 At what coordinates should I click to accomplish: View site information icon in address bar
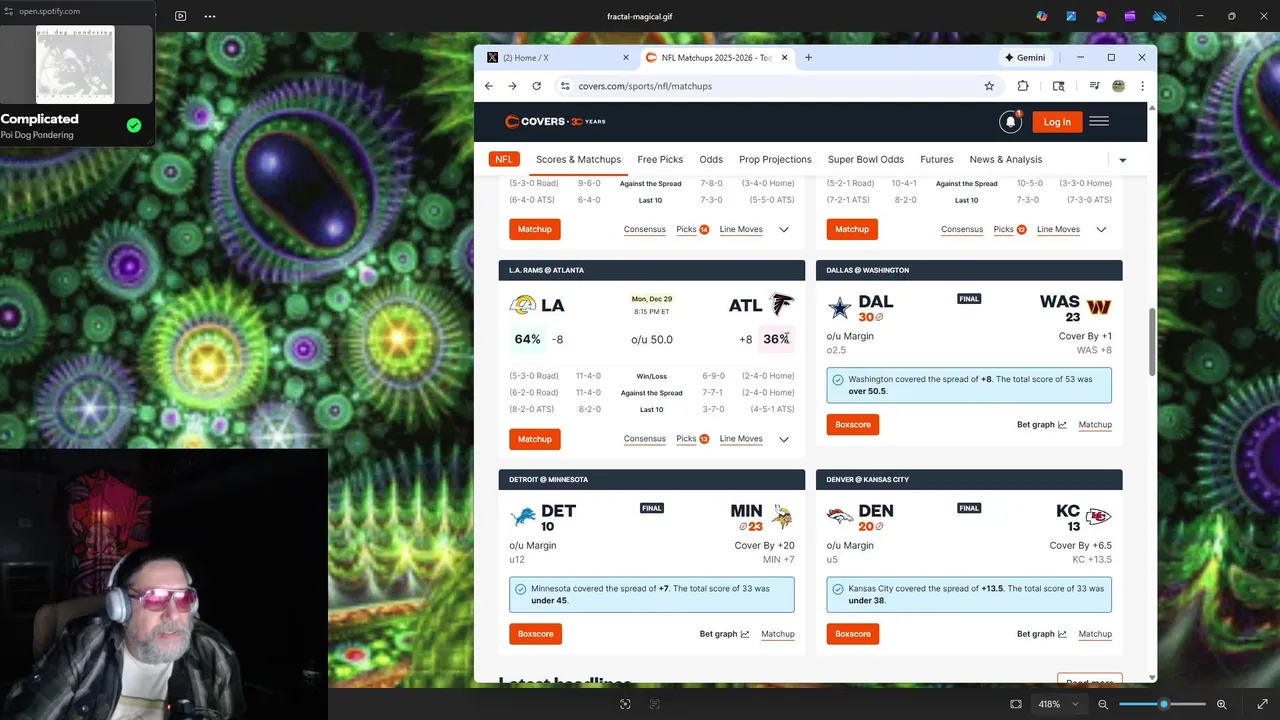coord(565,86)
